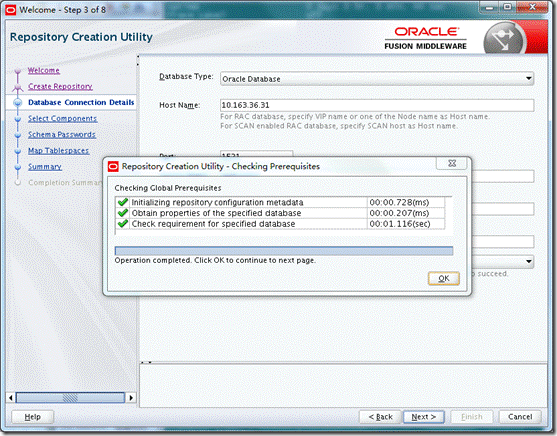This screenshot has height=436, width=557.
Task: Close the Checking Prerequisites dialog
Action: pyautogui.click(x=451, y=163)
